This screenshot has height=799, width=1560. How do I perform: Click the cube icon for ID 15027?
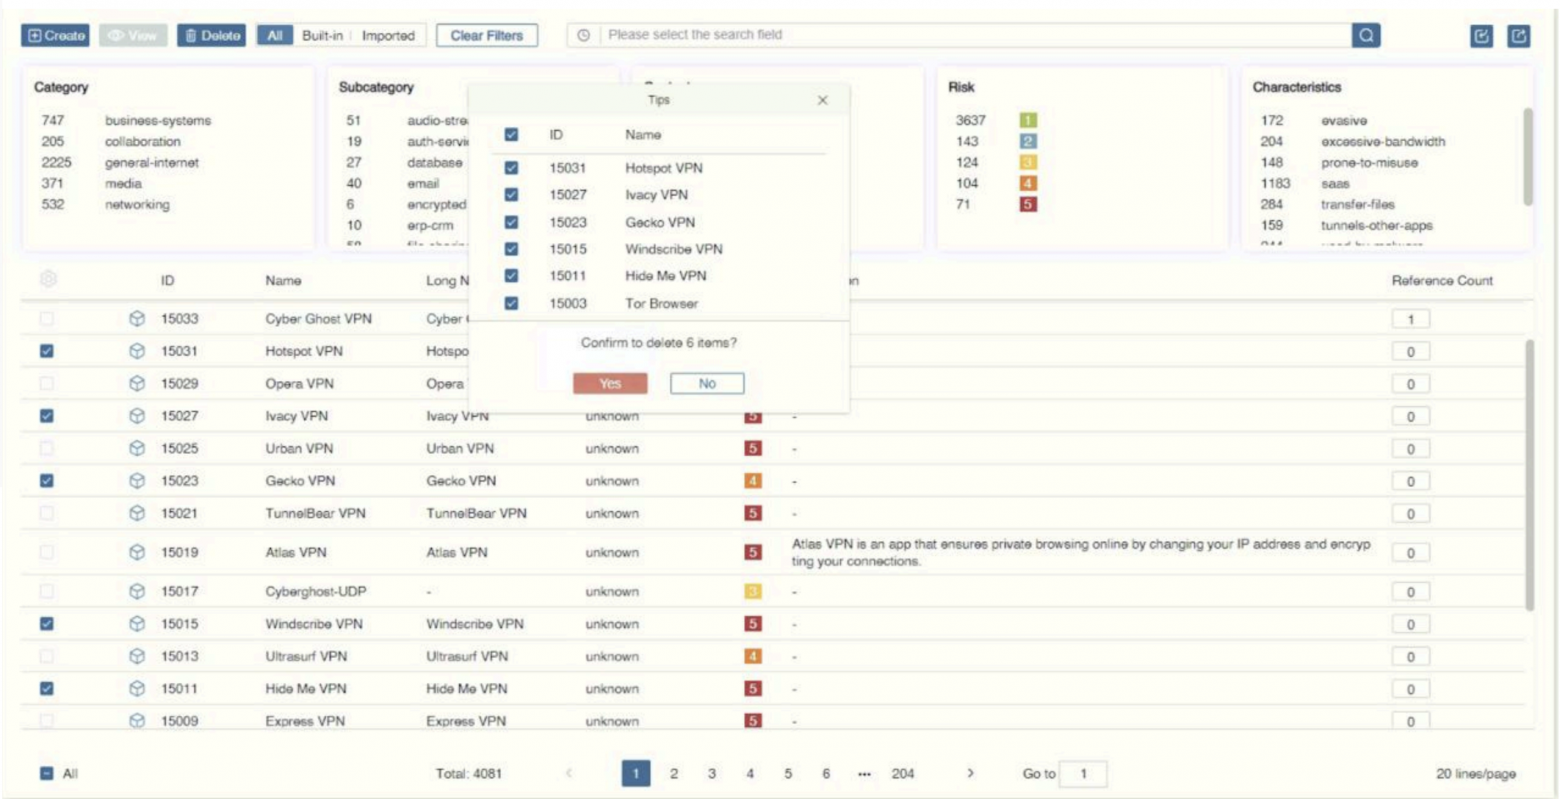[x=137, y=416]
